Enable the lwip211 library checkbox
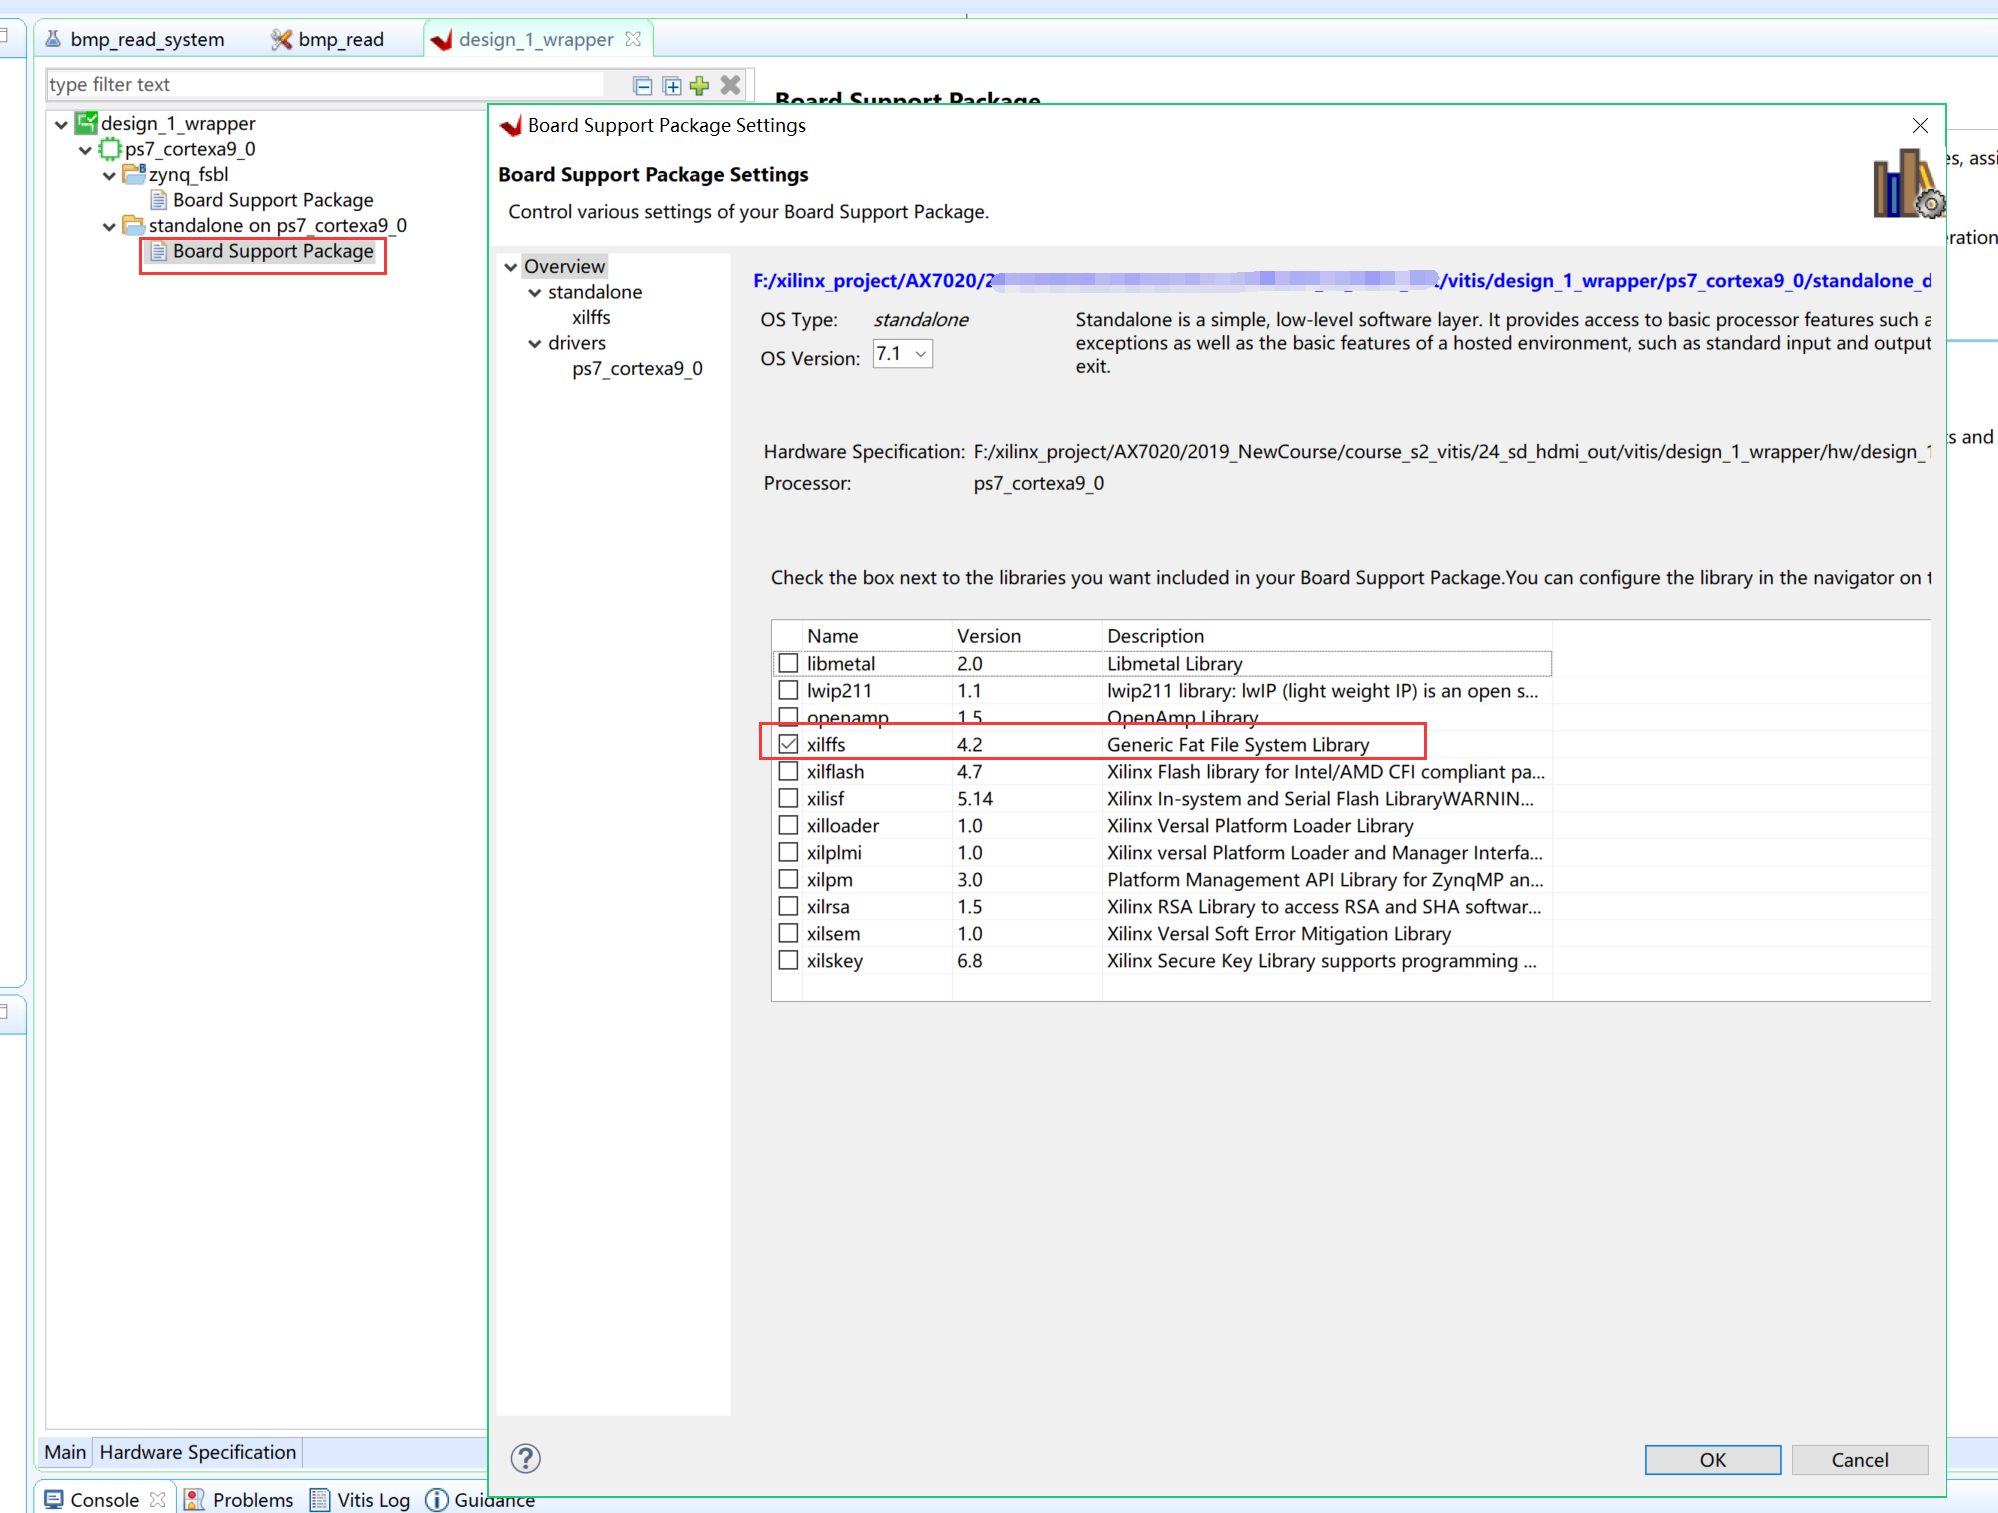 [x=789, y=690]
